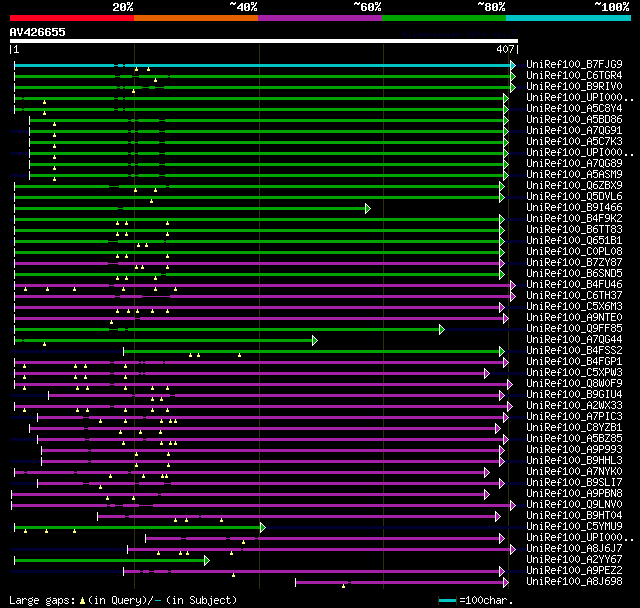Viewport: 640px width, 608px height.
Task: Select the UniRef100_Q6ZBX9 label
Action: point(574,186)
